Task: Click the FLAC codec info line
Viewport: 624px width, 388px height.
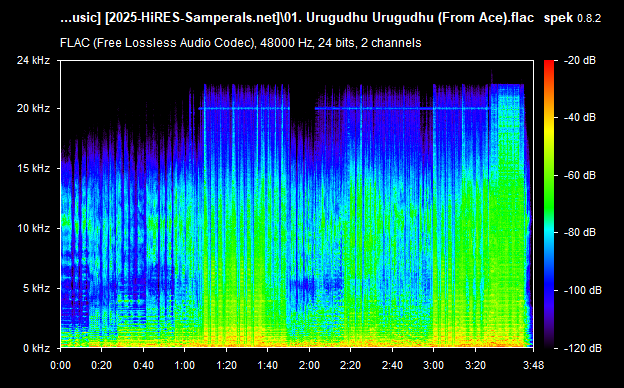Action: [x=240, y=43]
